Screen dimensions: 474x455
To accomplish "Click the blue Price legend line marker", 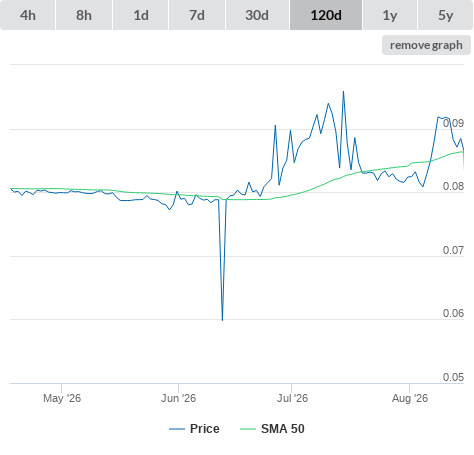I will point(177,429).
